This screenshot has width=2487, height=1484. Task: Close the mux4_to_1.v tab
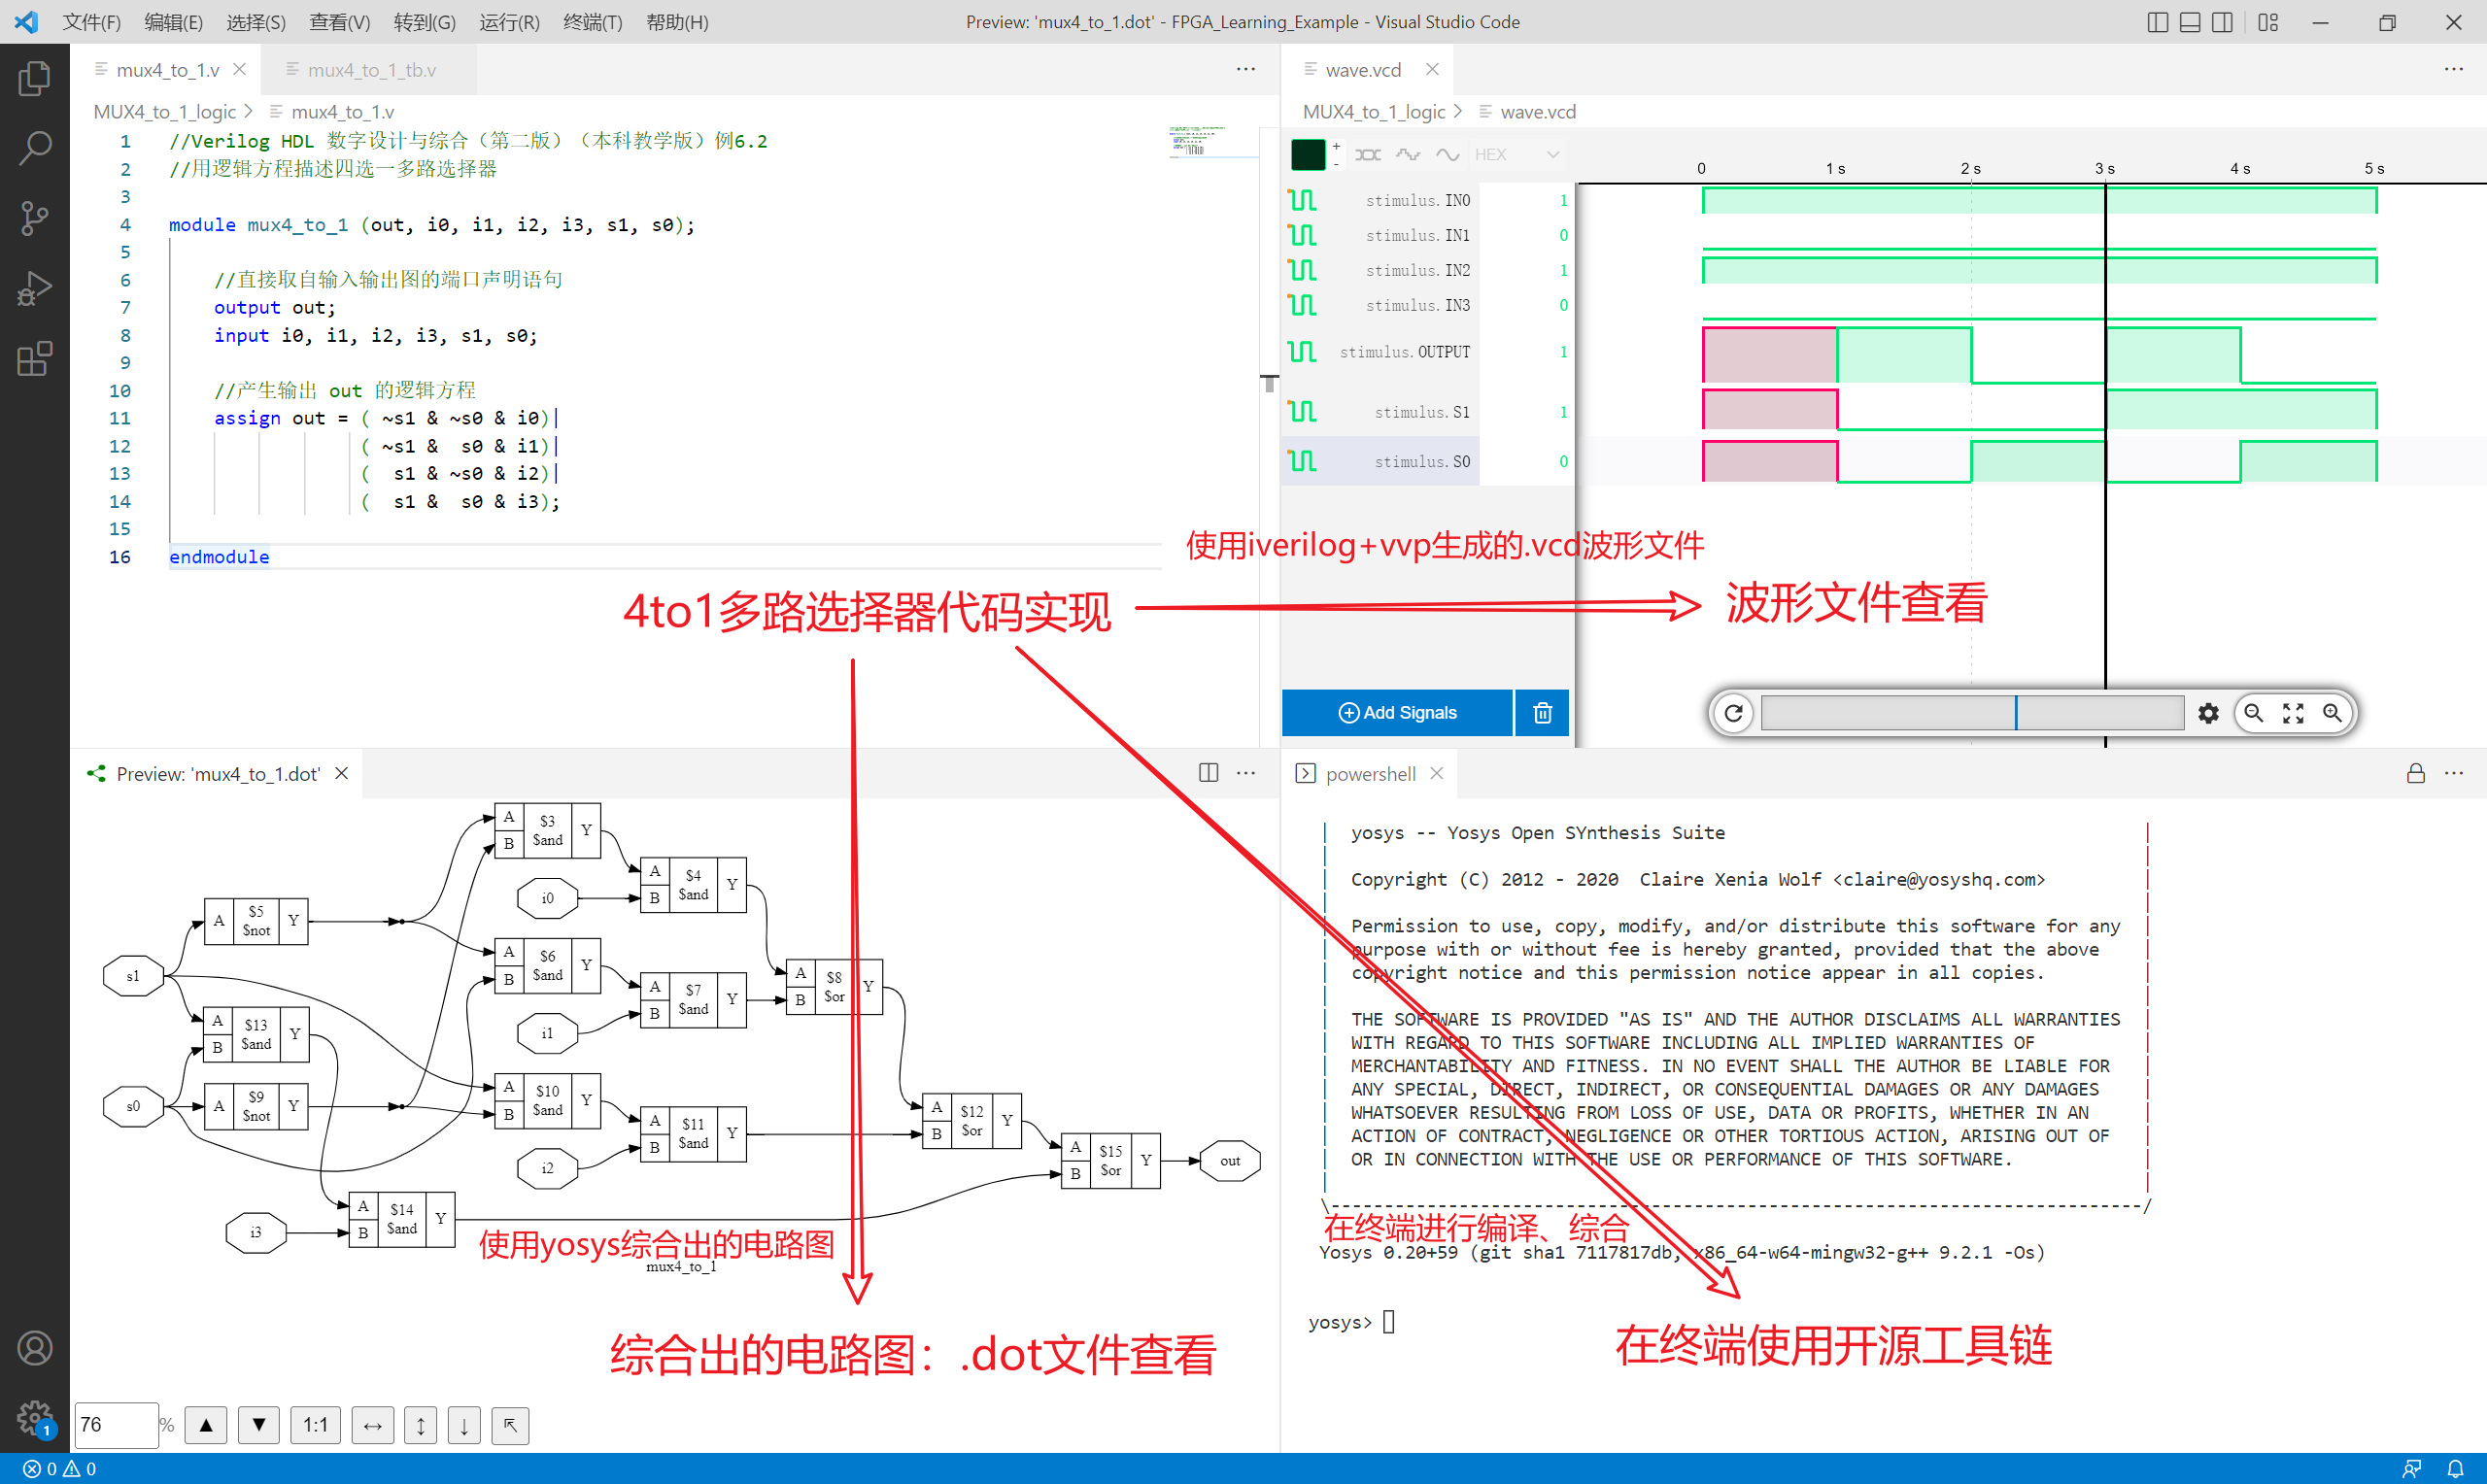point(239,69)
